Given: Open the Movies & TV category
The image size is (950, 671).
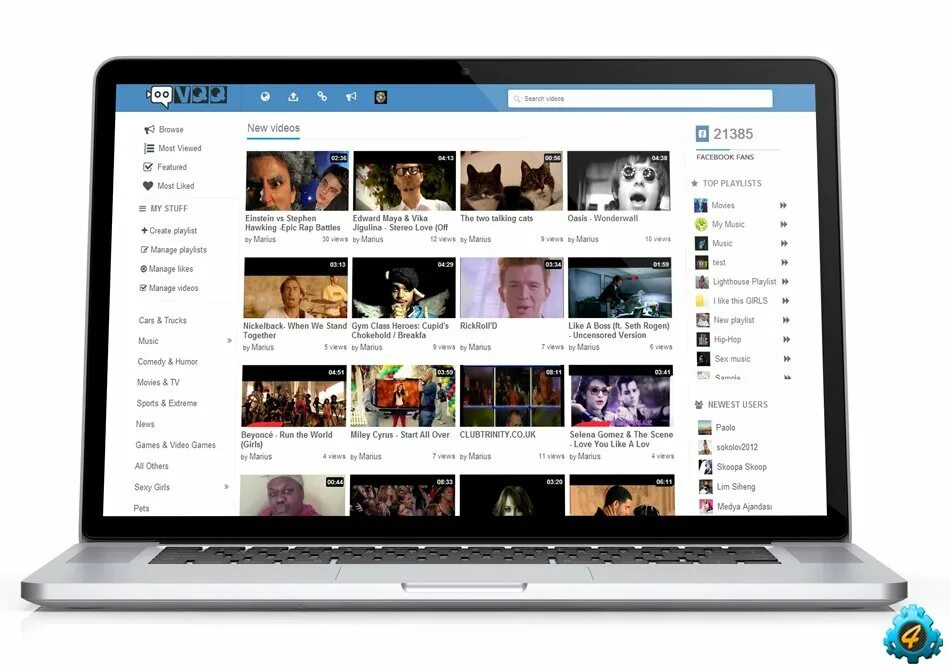Looking at the screenshot, I should (x=158, y=382).
